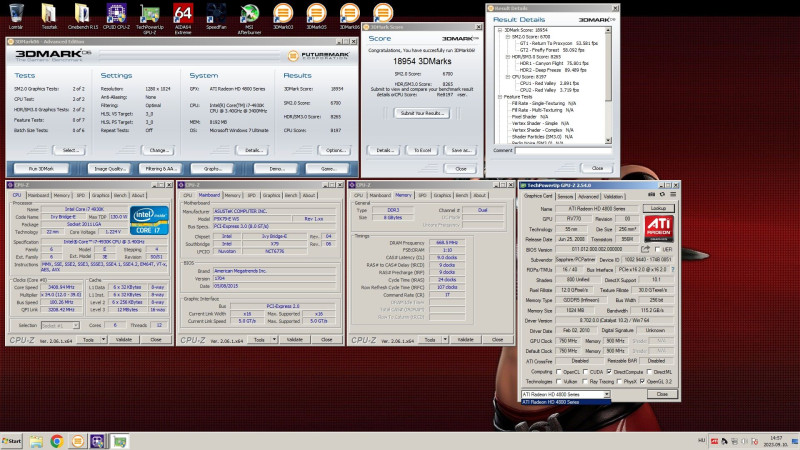Click the Intel Core i7 logo in CPU-Z
This screenshot has height=450, width=800.
click(x=149, y=220)
